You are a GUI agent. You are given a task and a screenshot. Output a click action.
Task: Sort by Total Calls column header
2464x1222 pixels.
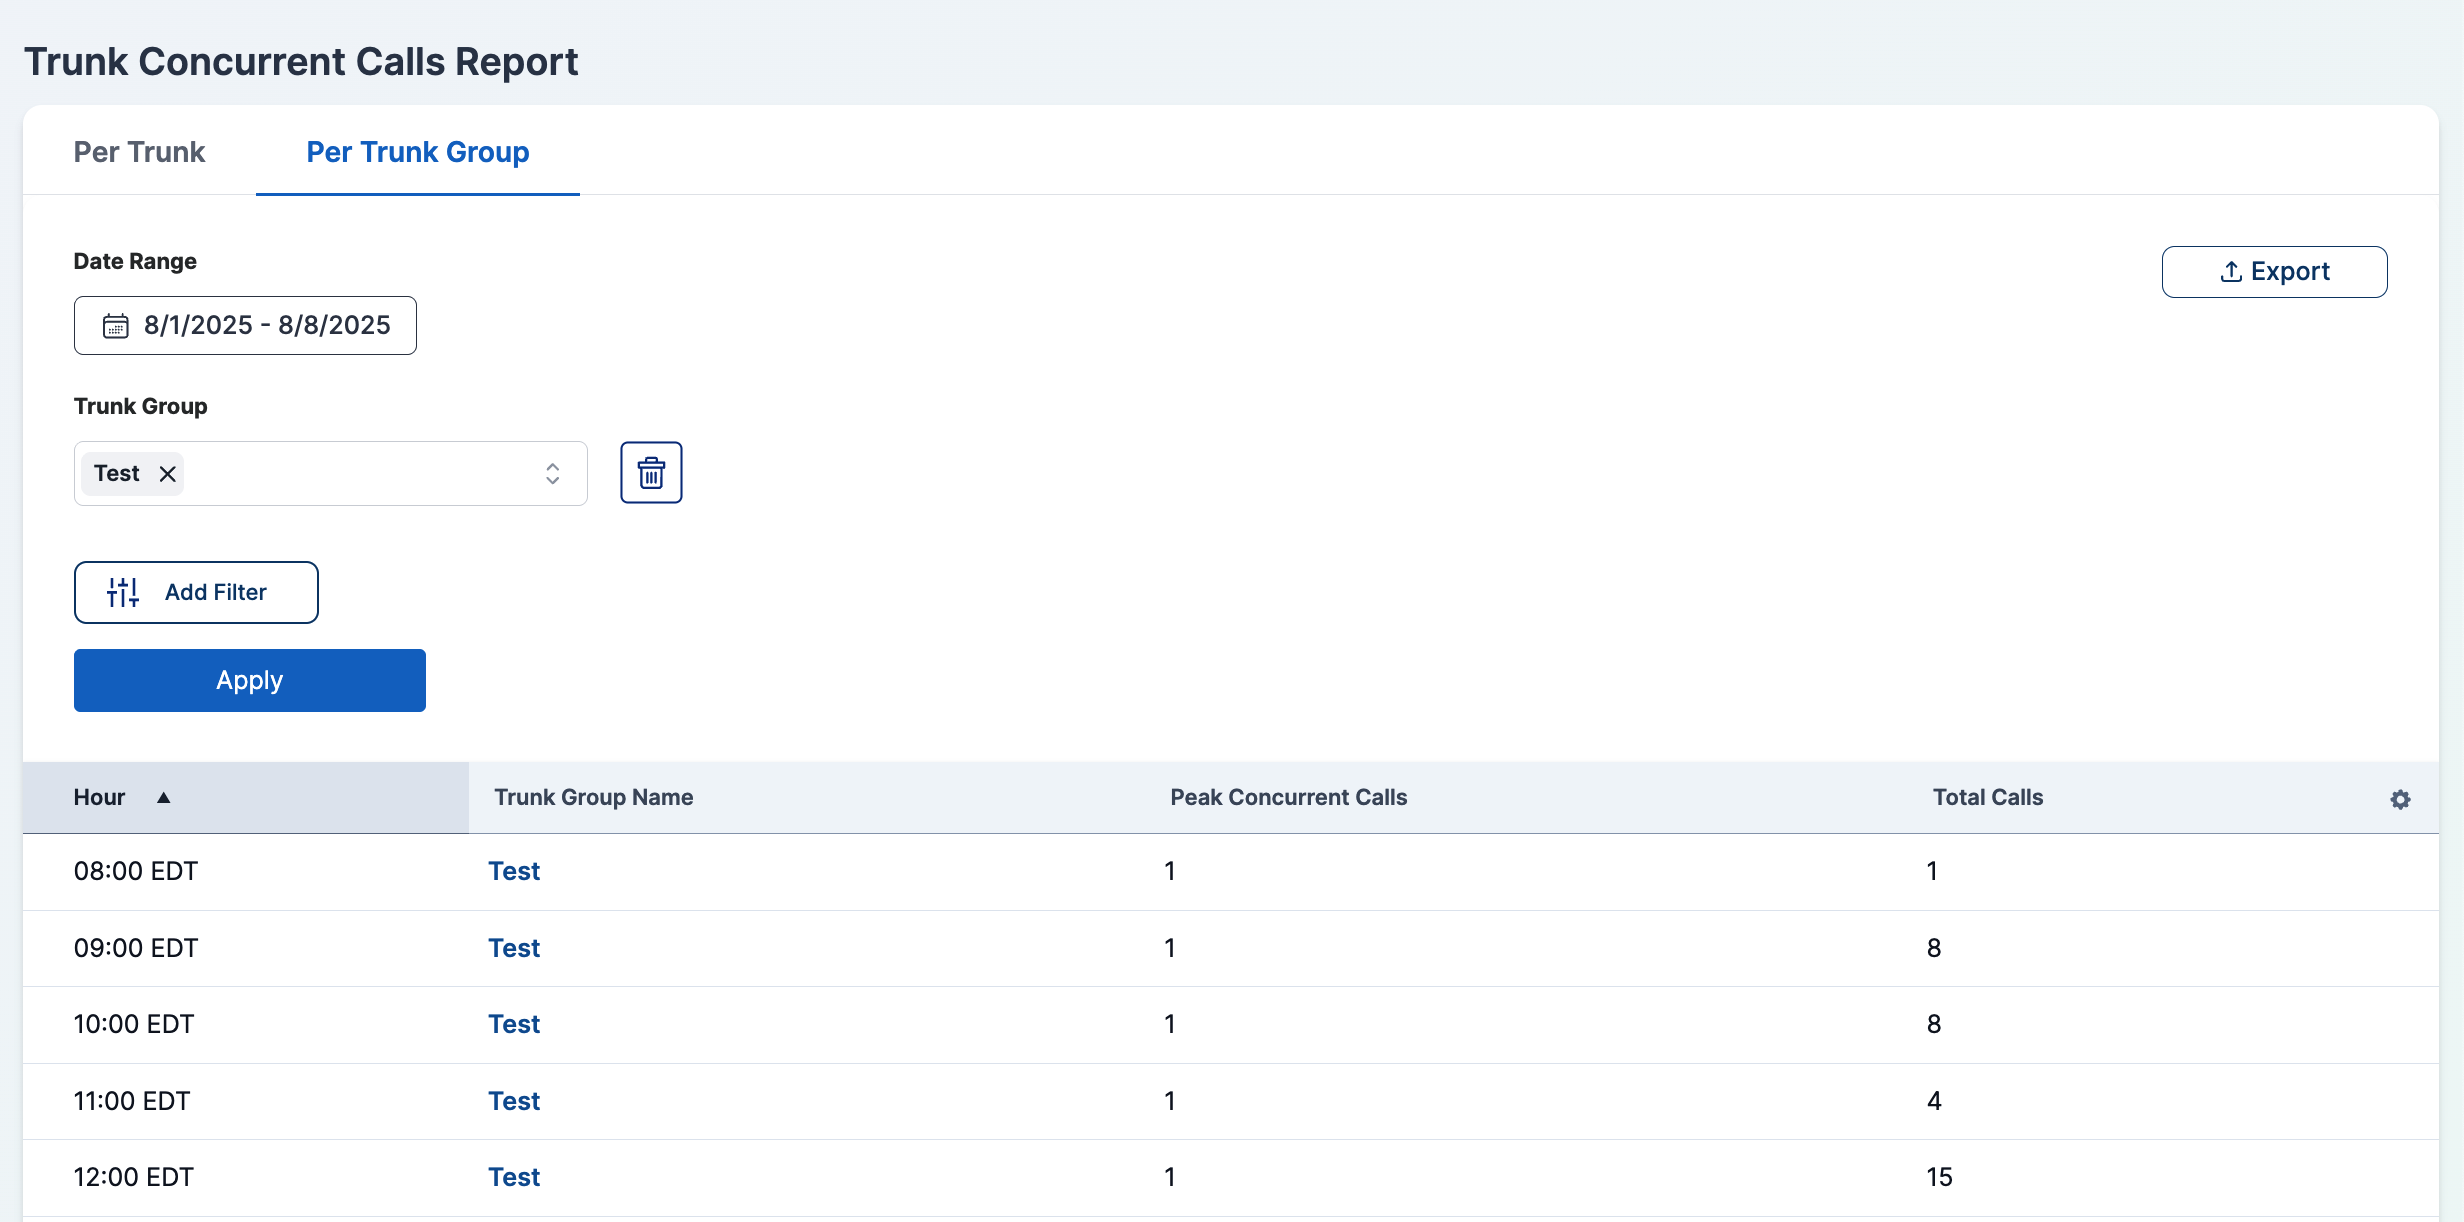[x=1987, y=797]
